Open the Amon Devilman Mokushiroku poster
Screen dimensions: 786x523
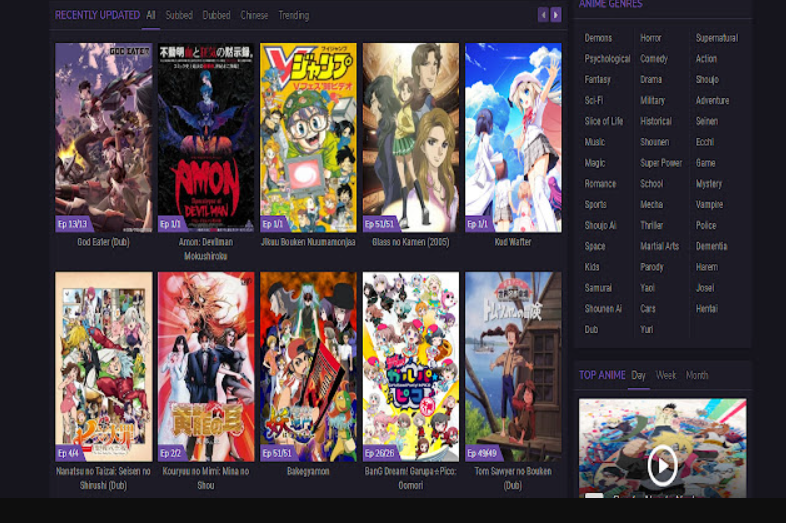coord(206,137)
